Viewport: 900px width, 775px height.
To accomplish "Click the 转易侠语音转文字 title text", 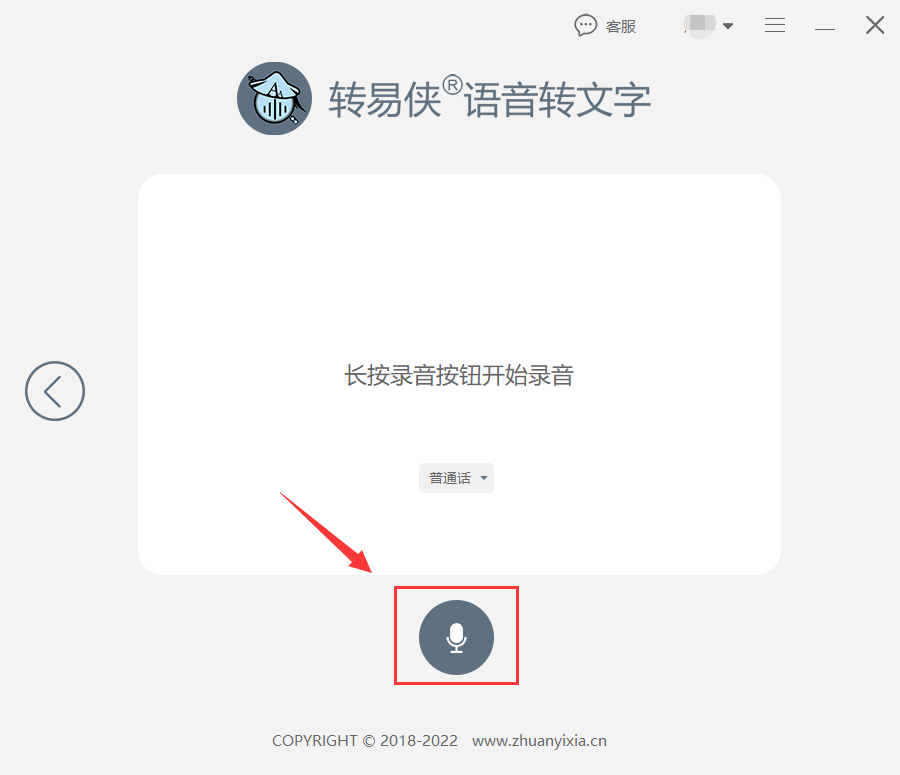I will (x=490, y=99).
